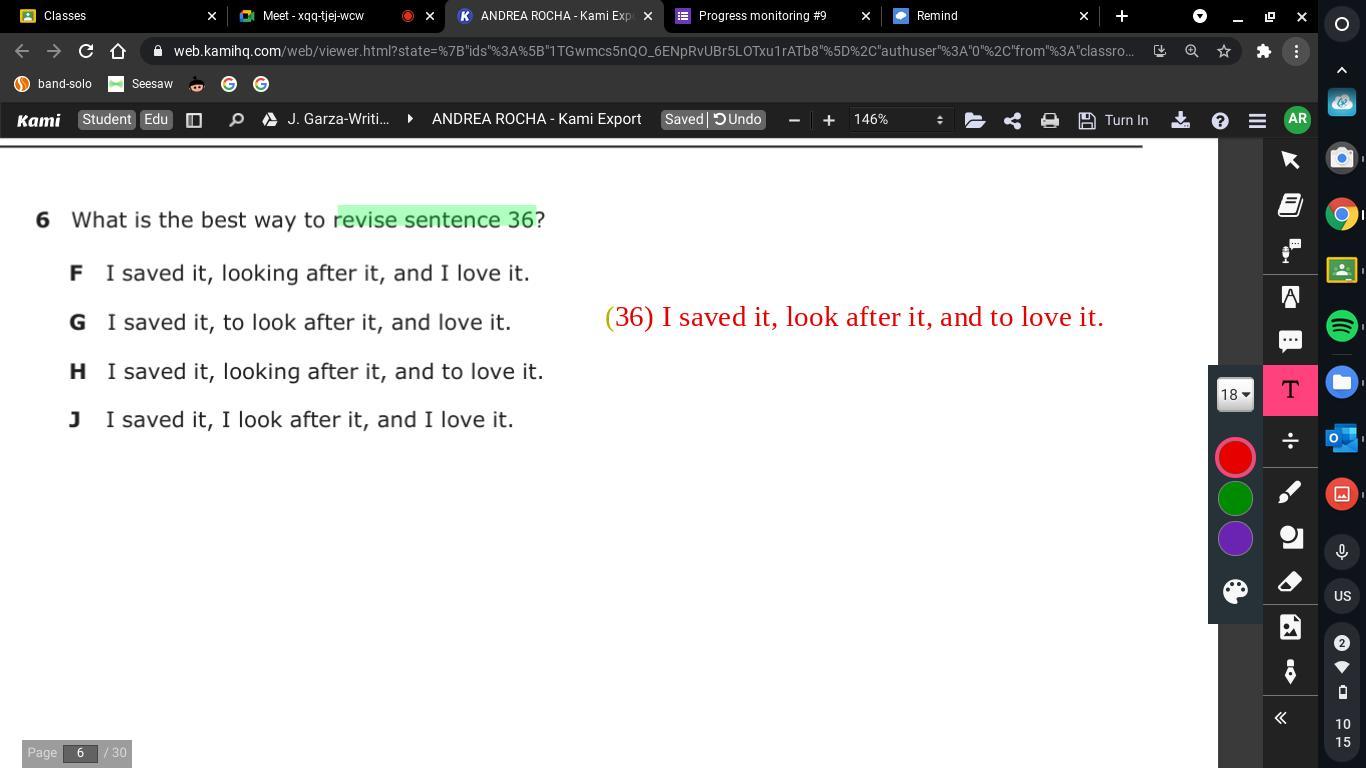Toggle the sidebar panel in Kami
The width and height of the screenshot is (1366, 768).
pos(194,120)
